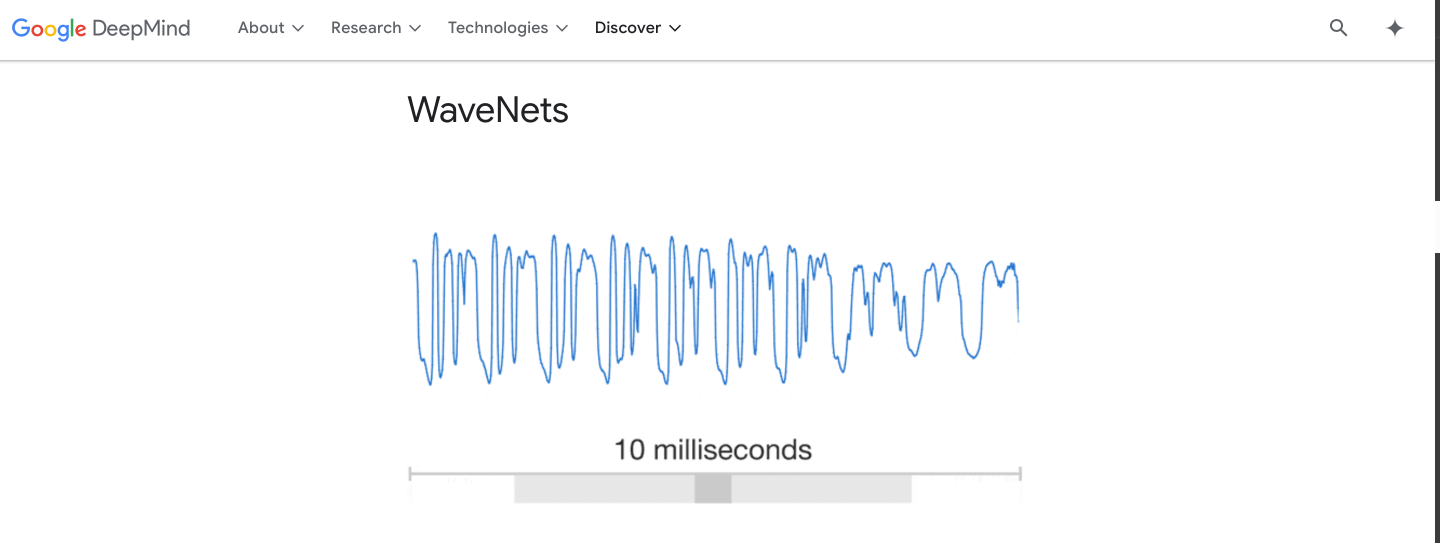Expand the chevron beside About
The height and width of the screenshot is (543, 1440).
(297, 28)
